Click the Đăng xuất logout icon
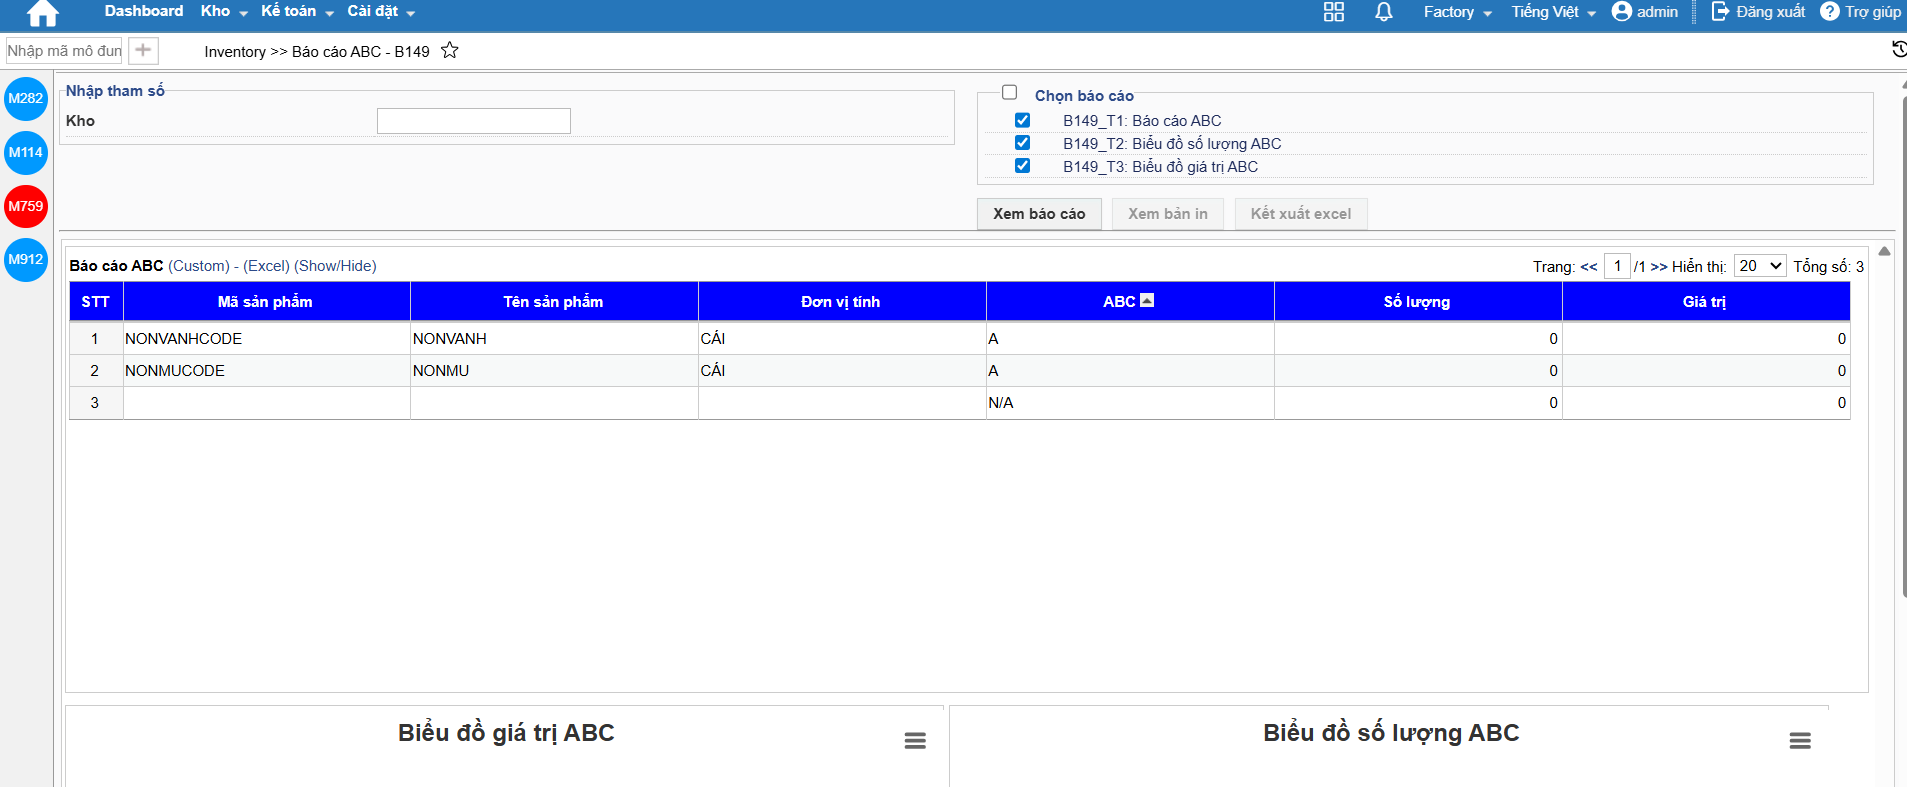 point(1721,12)
